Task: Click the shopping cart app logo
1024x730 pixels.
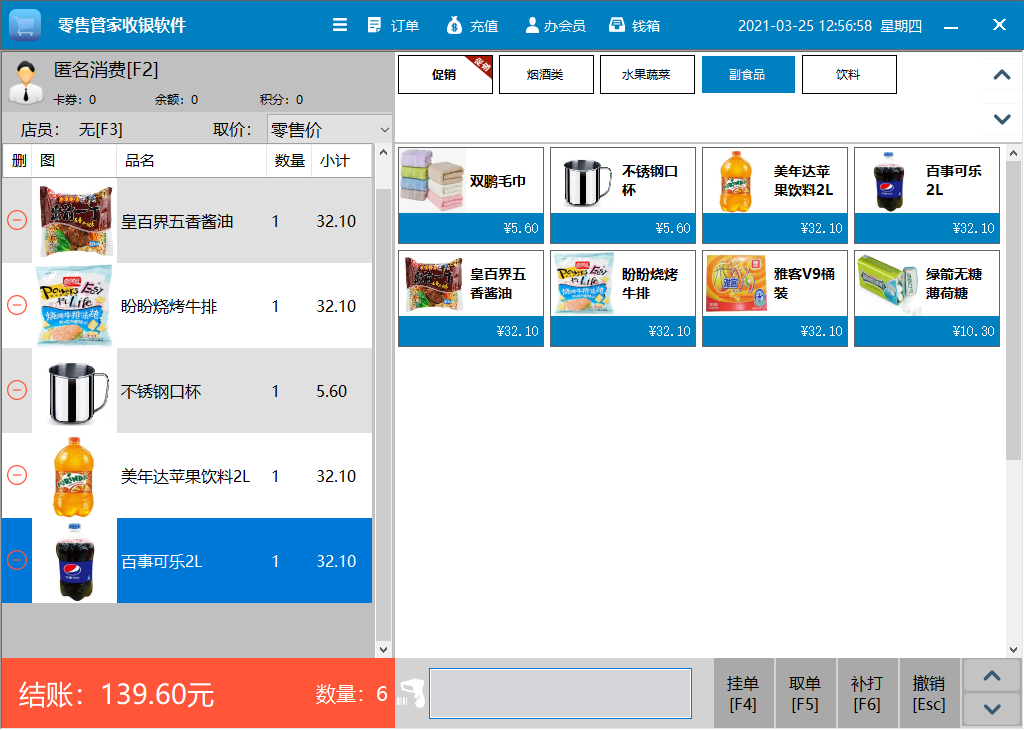Action: tap(25, 25)
